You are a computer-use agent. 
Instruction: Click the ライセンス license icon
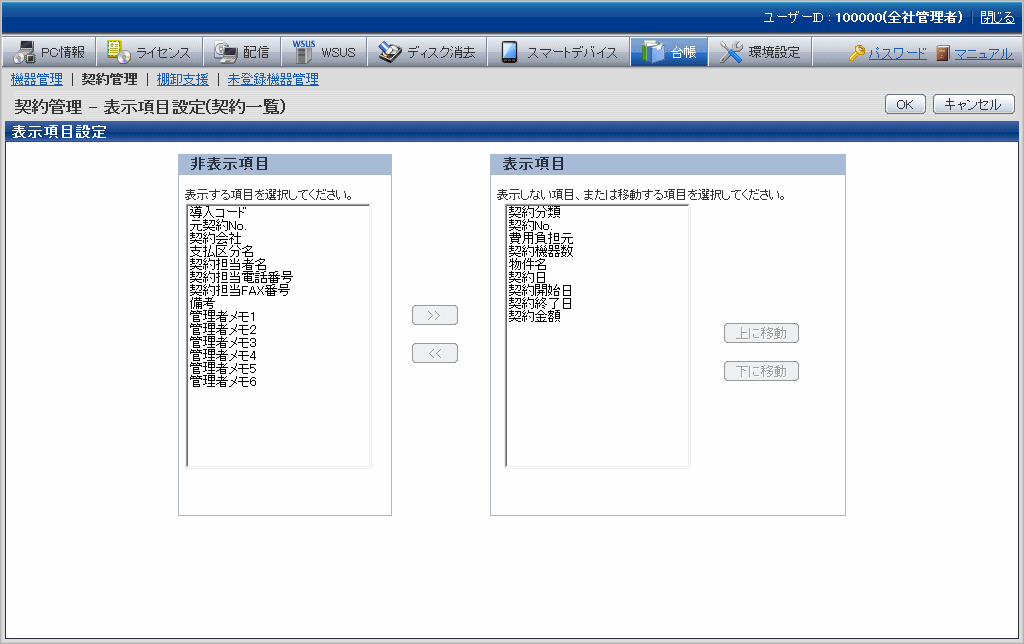pyautogui.click(x=118, y=52)
